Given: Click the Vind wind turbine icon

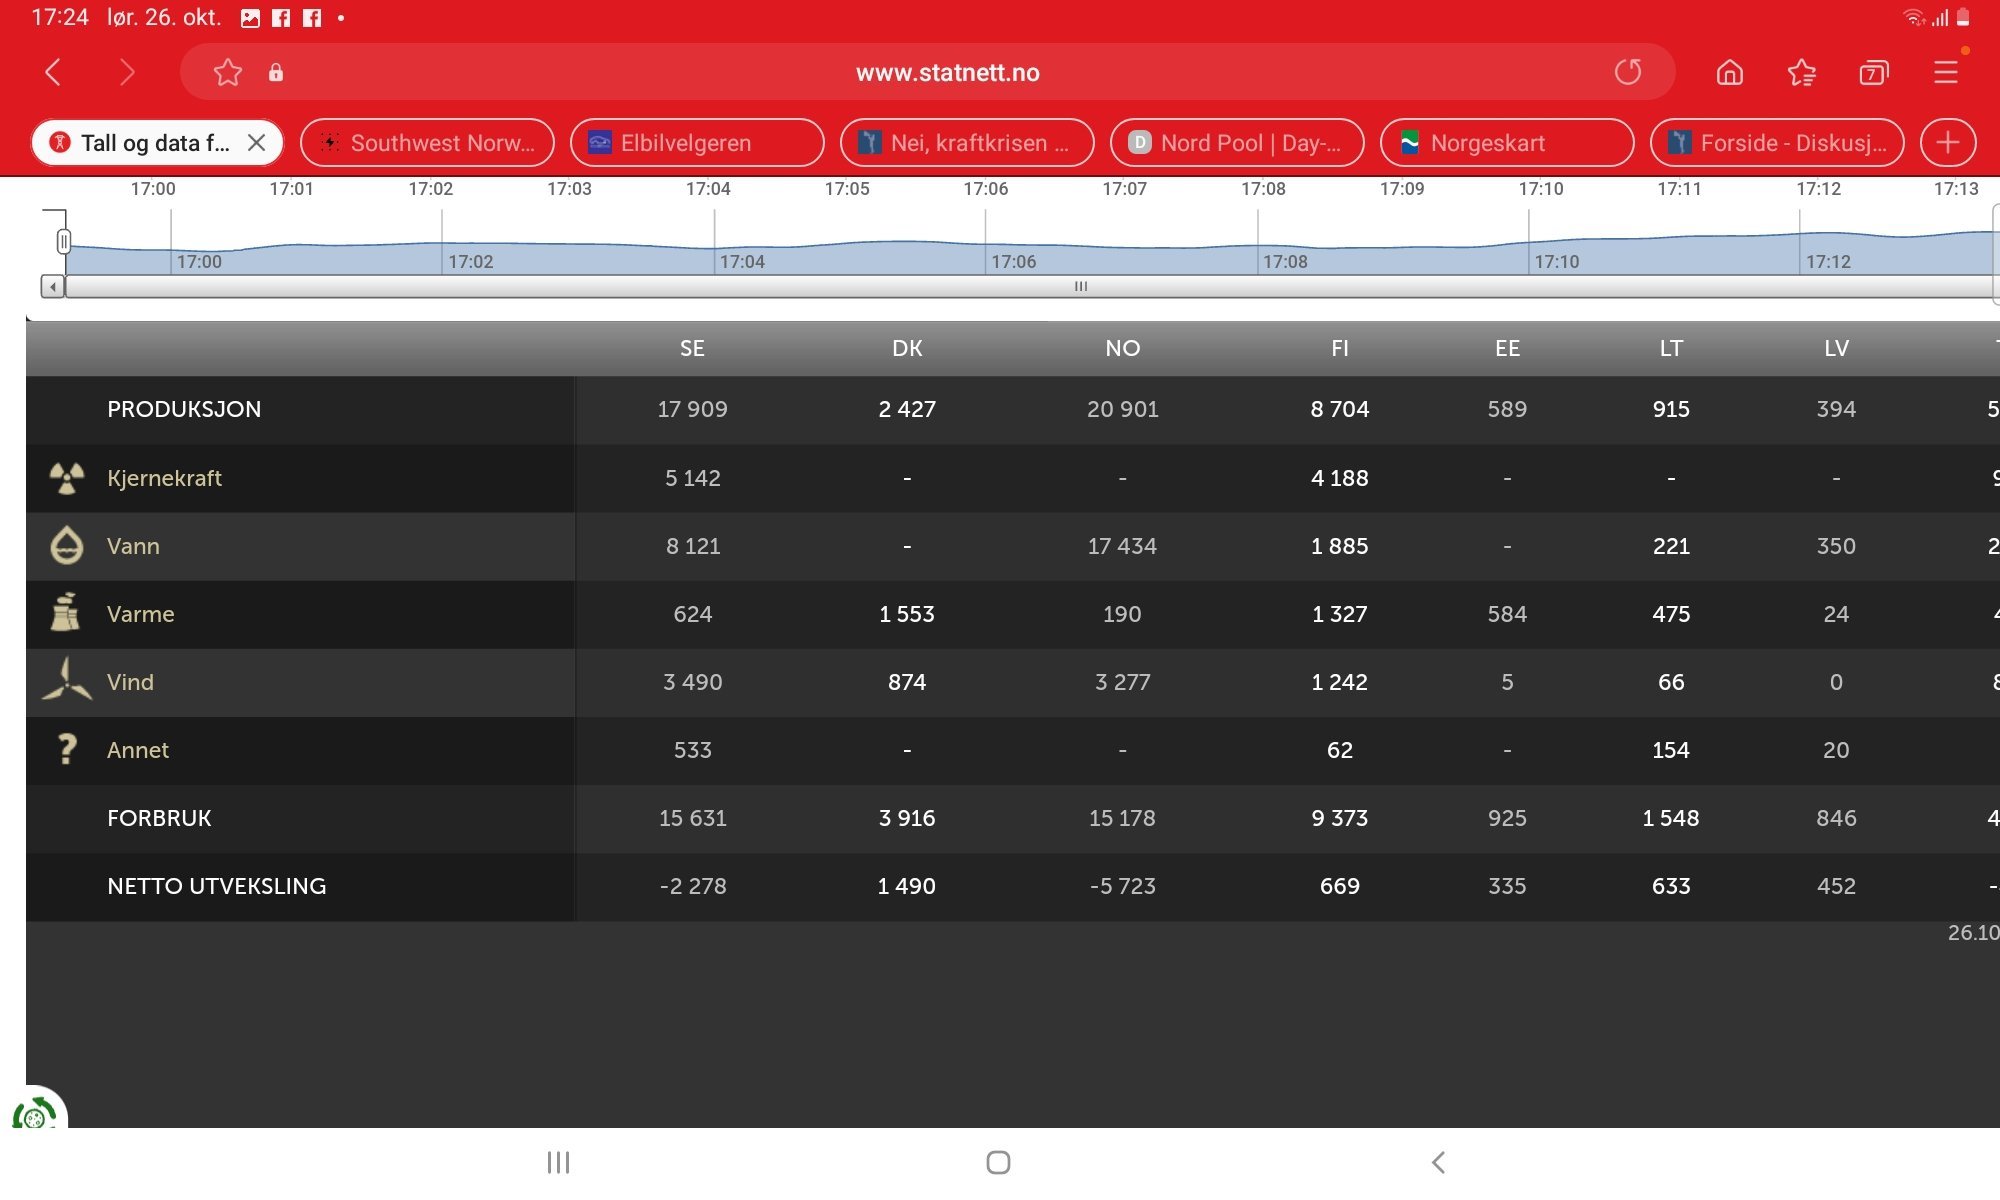Looking at the screenshot, I should point(67,680).
